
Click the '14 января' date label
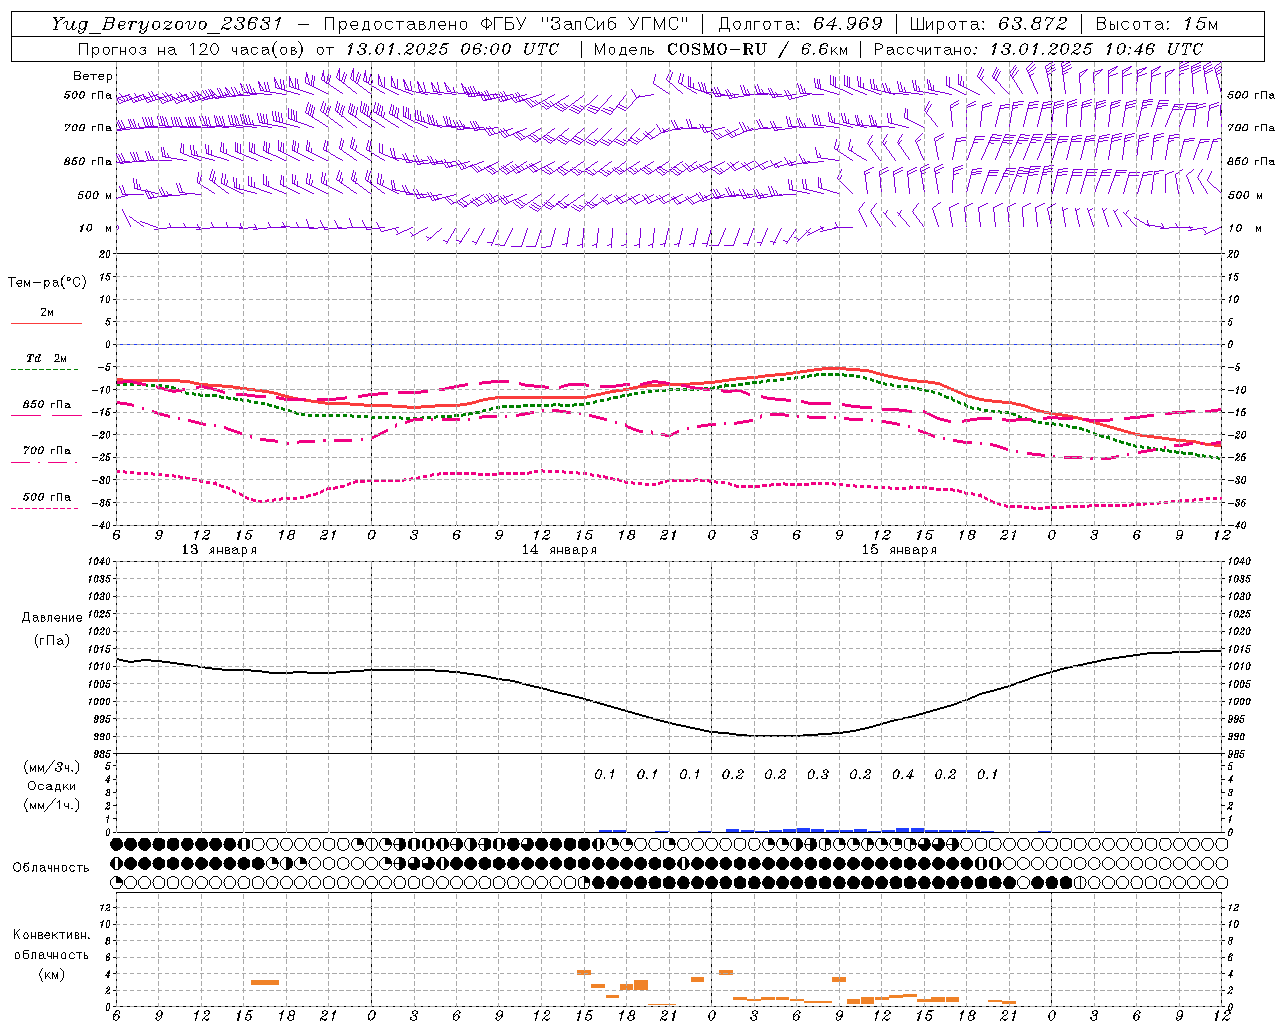(559, 550)
